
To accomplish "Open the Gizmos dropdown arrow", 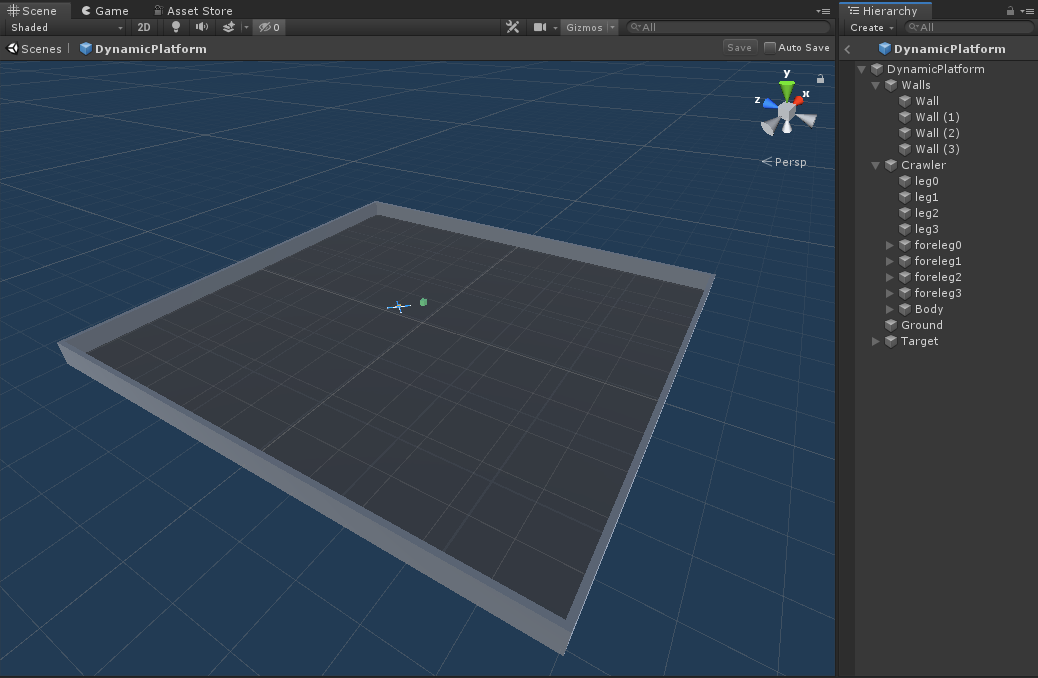I will (x=612, y=27).
